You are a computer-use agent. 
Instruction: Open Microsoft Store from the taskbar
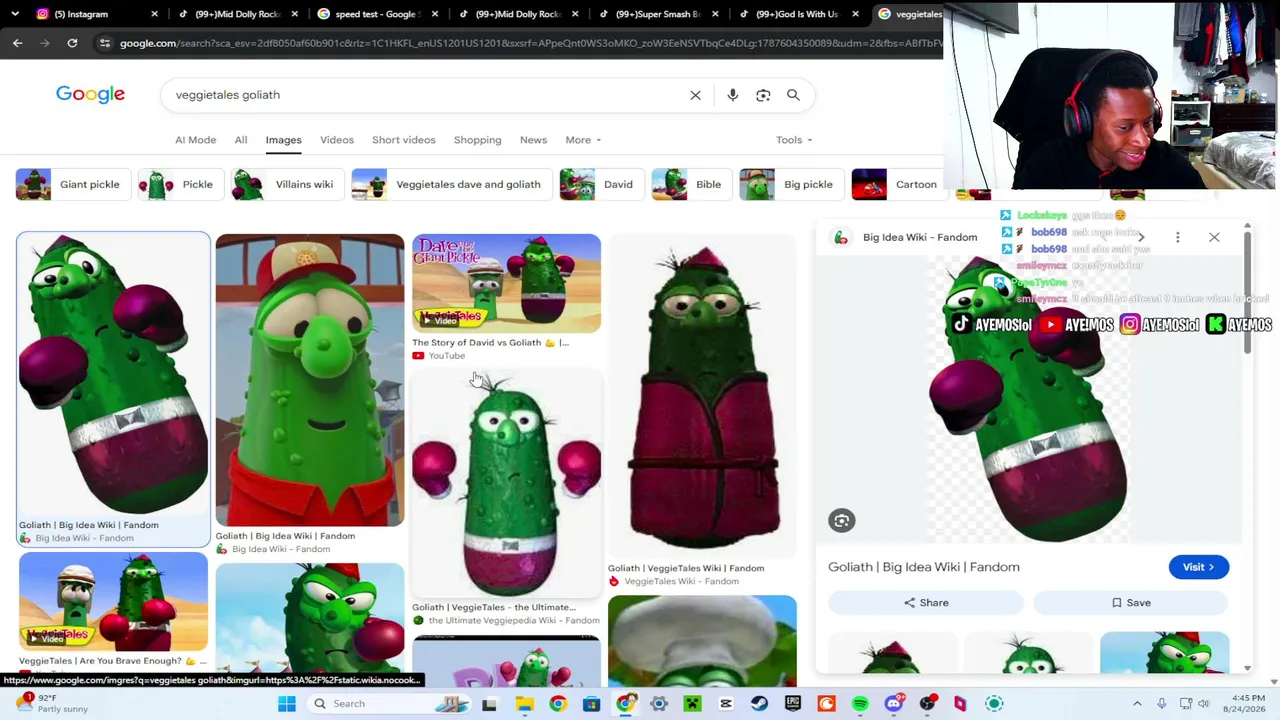pyautogui.click(x=591, y=704)
